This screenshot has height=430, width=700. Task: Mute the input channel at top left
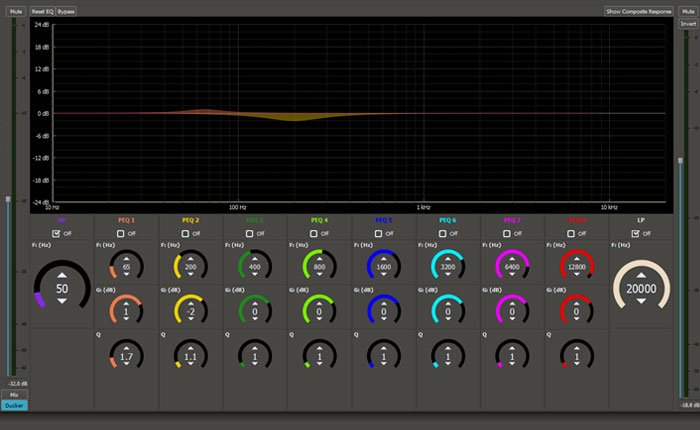tap(16, 11)
